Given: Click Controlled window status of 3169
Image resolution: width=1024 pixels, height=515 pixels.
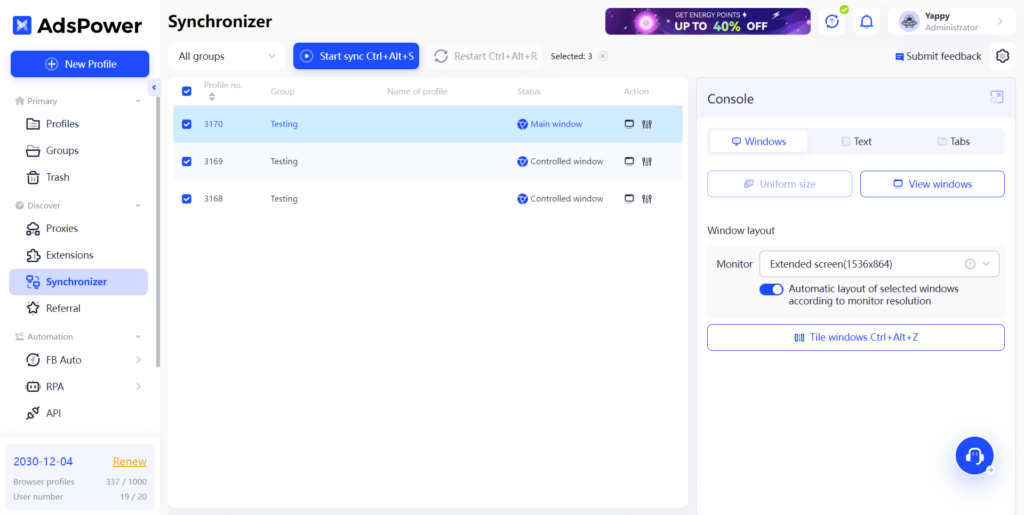Looking at the screenshot, I should click(x=560, y=161).
